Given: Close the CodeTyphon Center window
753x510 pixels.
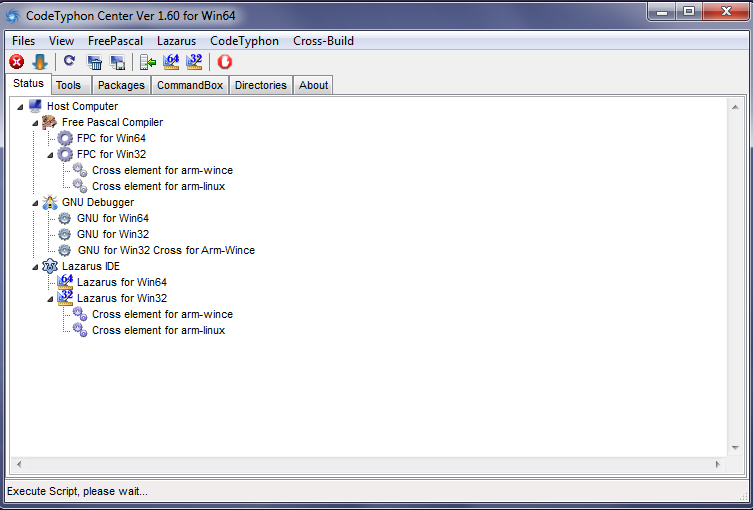Looking at the screenshot, I should point(726,12).
